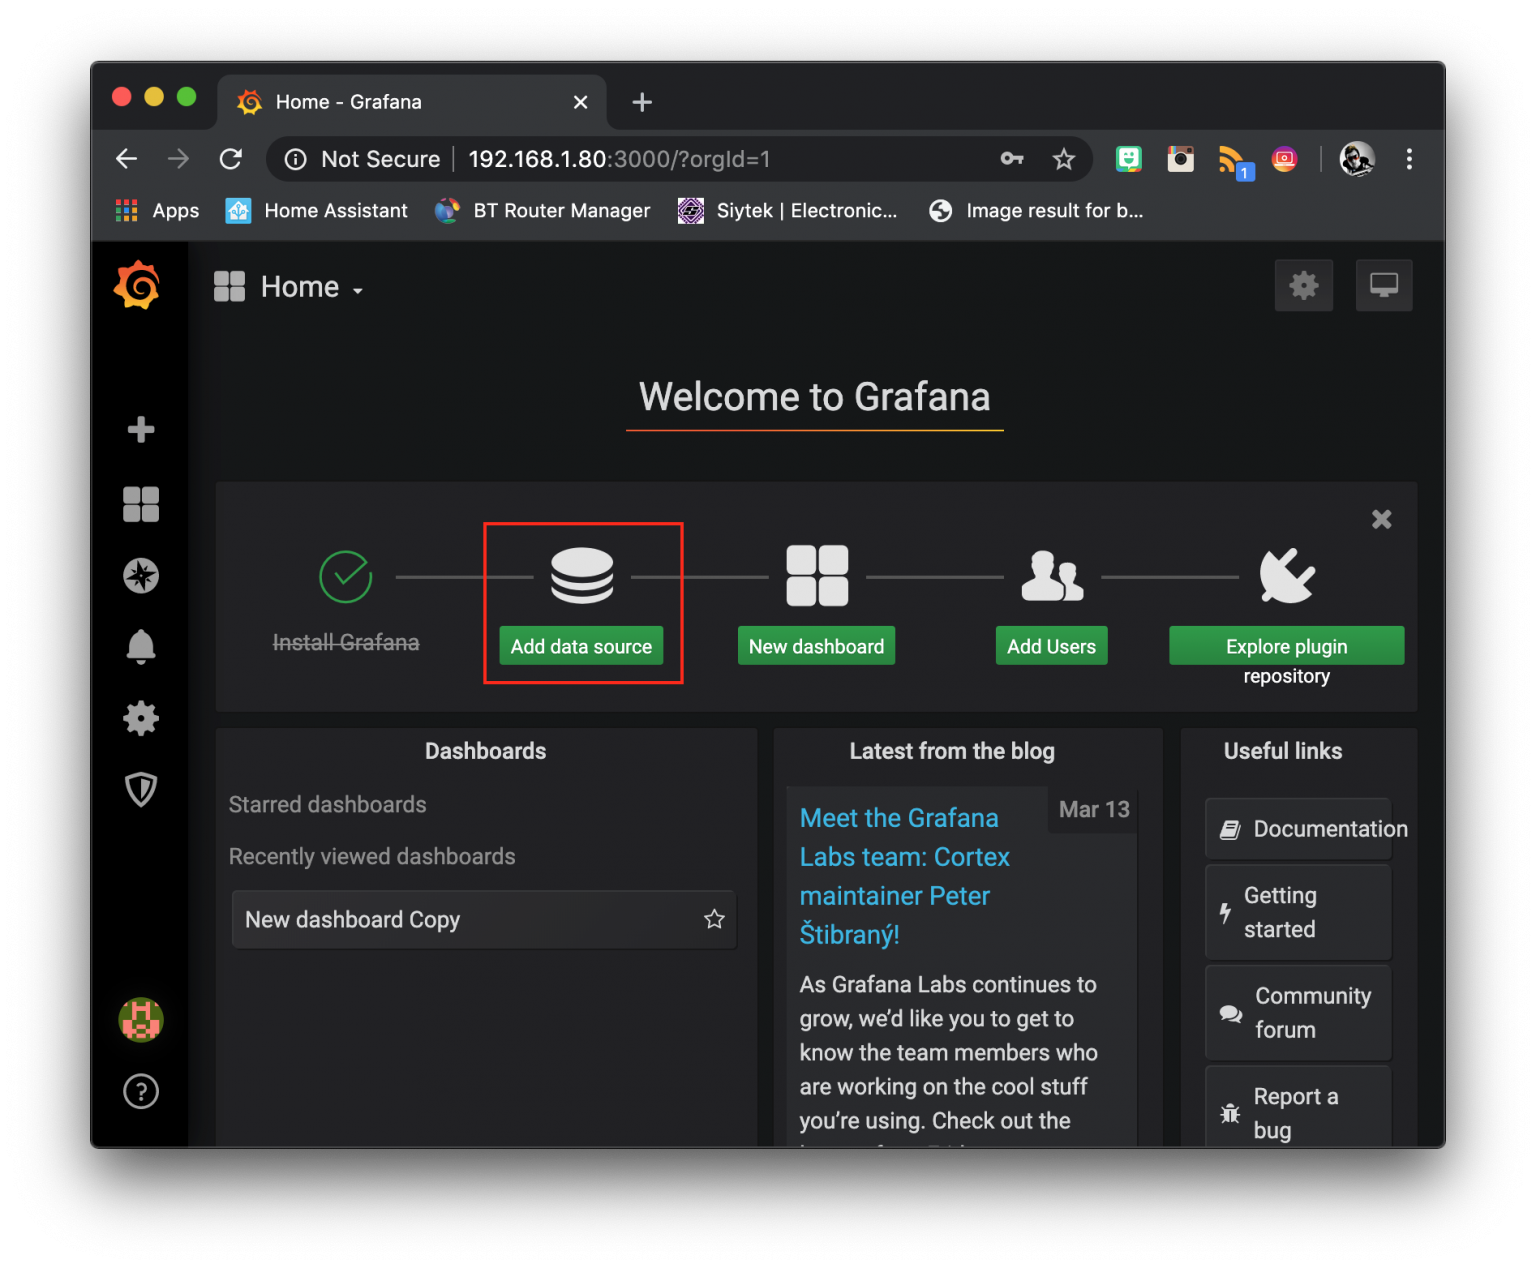Star the New dashboard Copy dashboard
Image resolution: width=1536 pixels, height=1268 pixels.
tap(714, 919)
